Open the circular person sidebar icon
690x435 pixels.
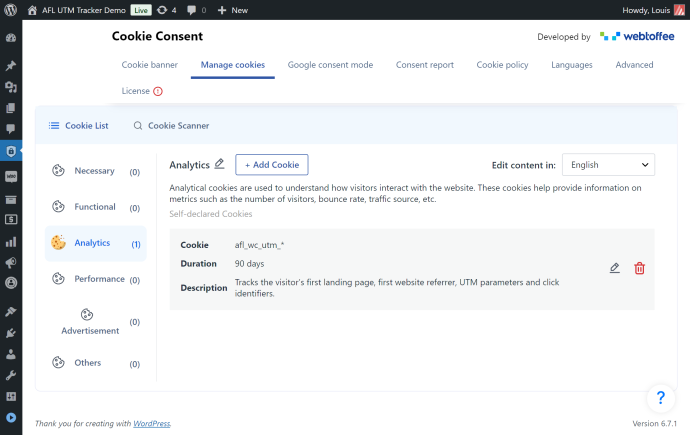(11, 283)
